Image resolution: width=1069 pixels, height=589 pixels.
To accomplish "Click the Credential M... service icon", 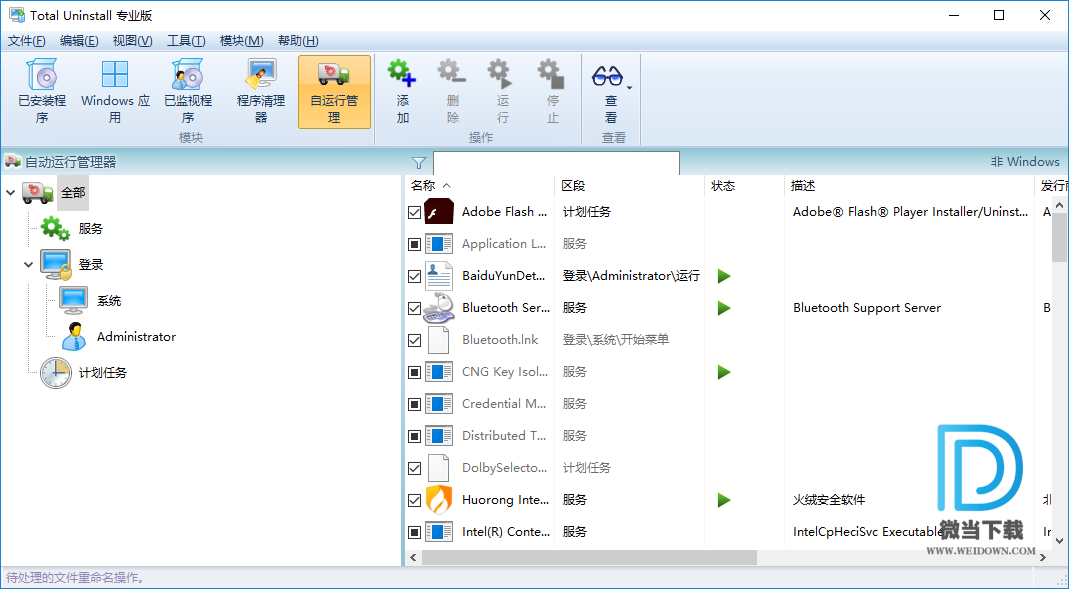I will pyautogui.click(x=439, y=404).
